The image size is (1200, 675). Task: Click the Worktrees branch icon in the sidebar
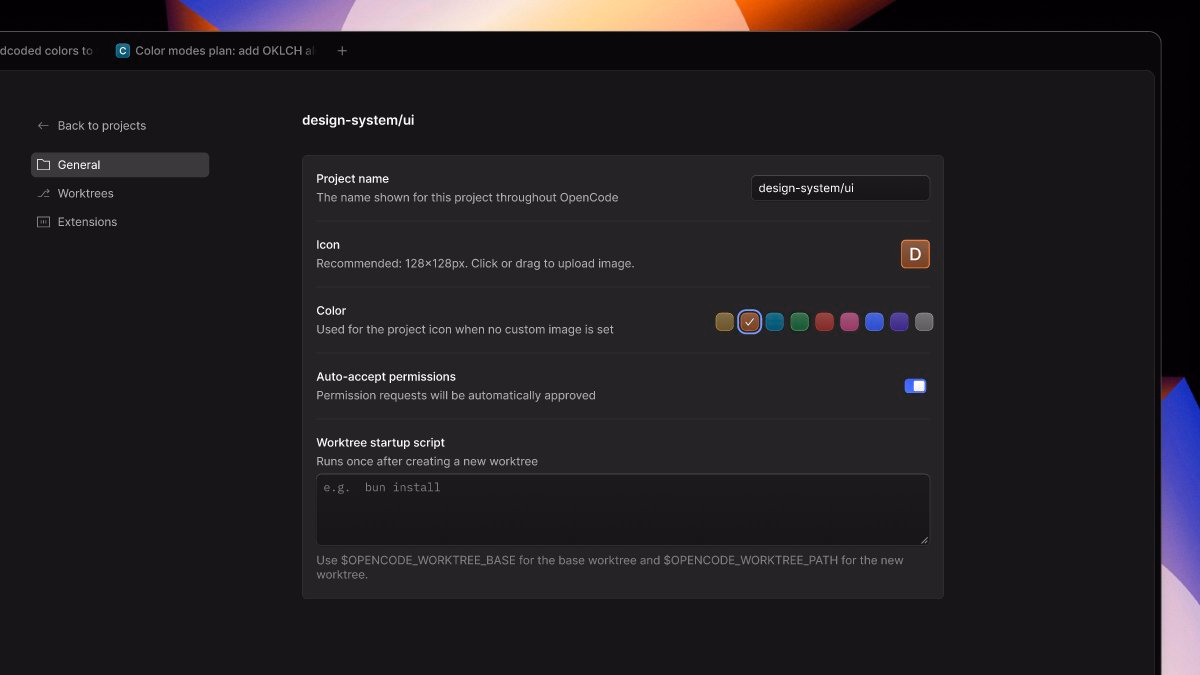[x=43, y=194]
